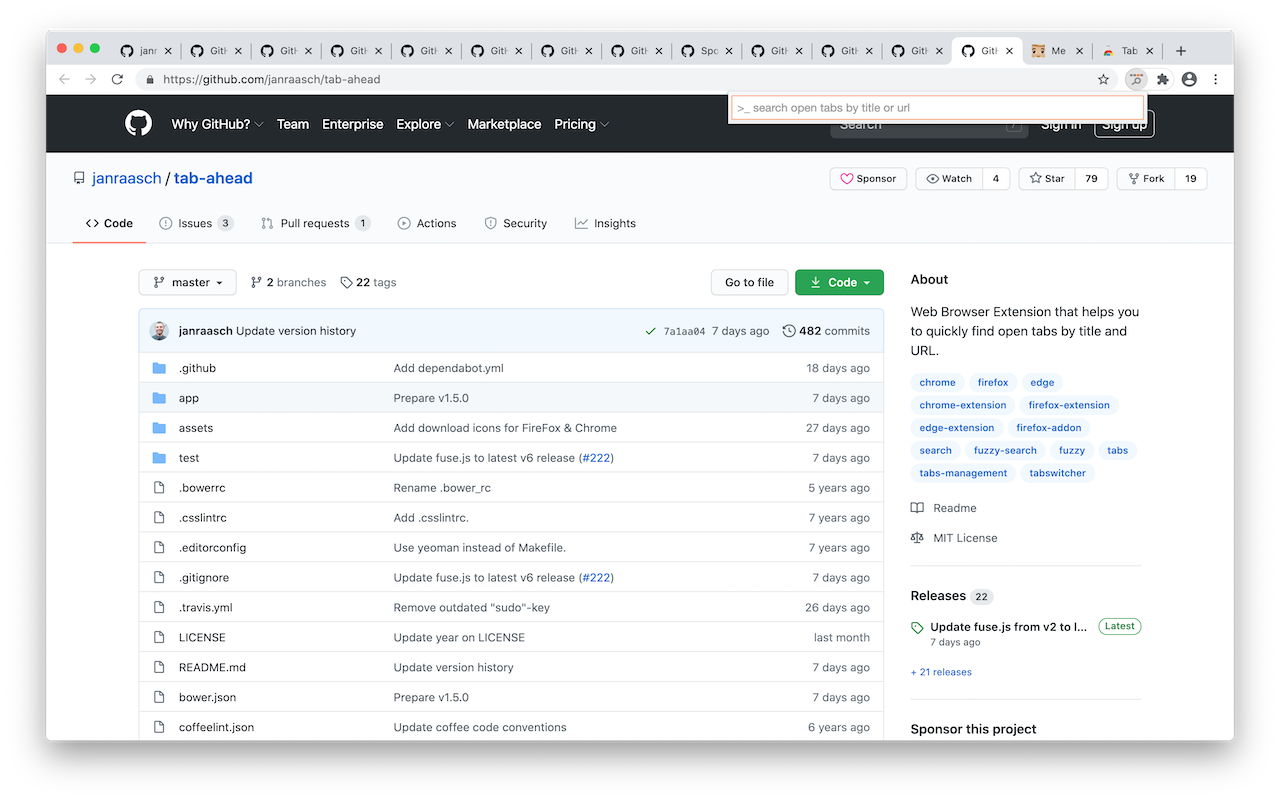Reload the page with the browser refresh icon
This screenshot has width=1280, height=800.
(117, 79)
